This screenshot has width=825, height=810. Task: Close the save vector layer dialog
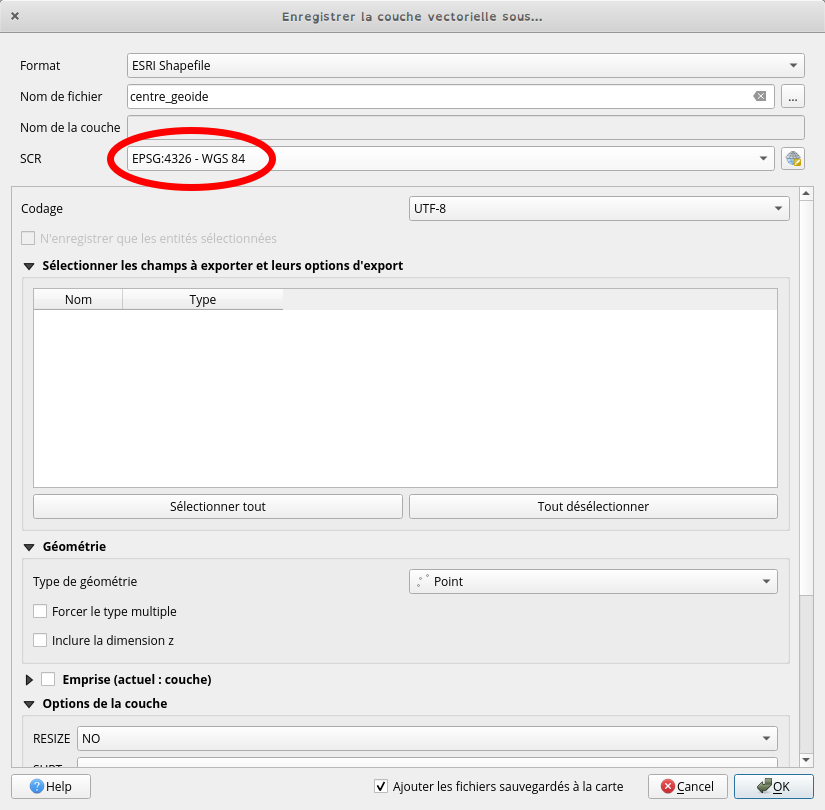[15, 16]
